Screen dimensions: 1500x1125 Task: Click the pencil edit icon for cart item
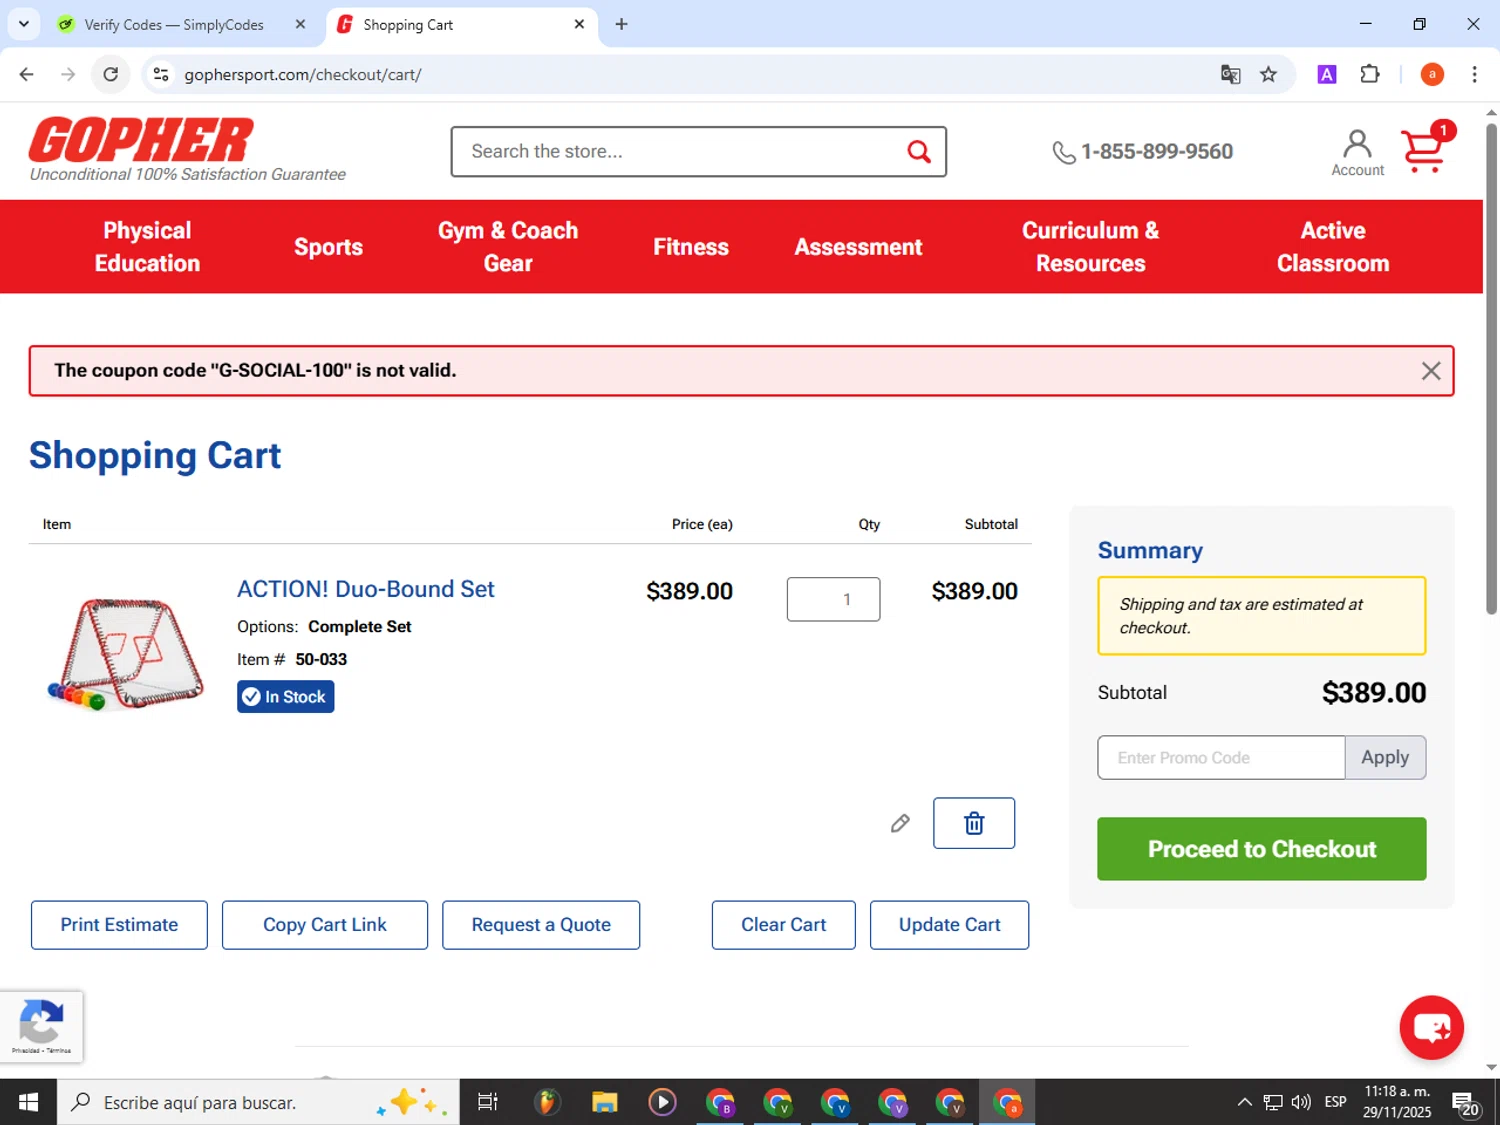click(900, 823)
